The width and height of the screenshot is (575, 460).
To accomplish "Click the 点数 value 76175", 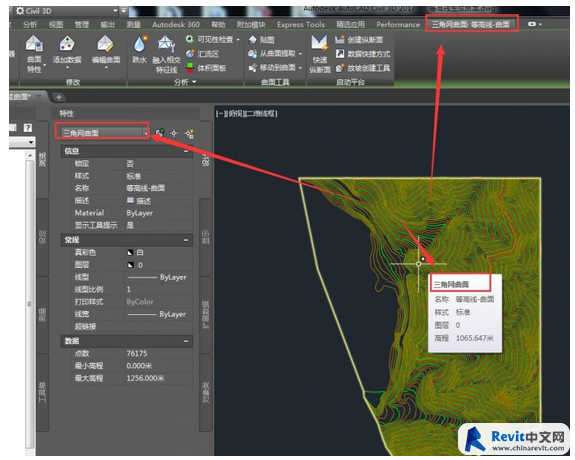I will tap(137, 353).
